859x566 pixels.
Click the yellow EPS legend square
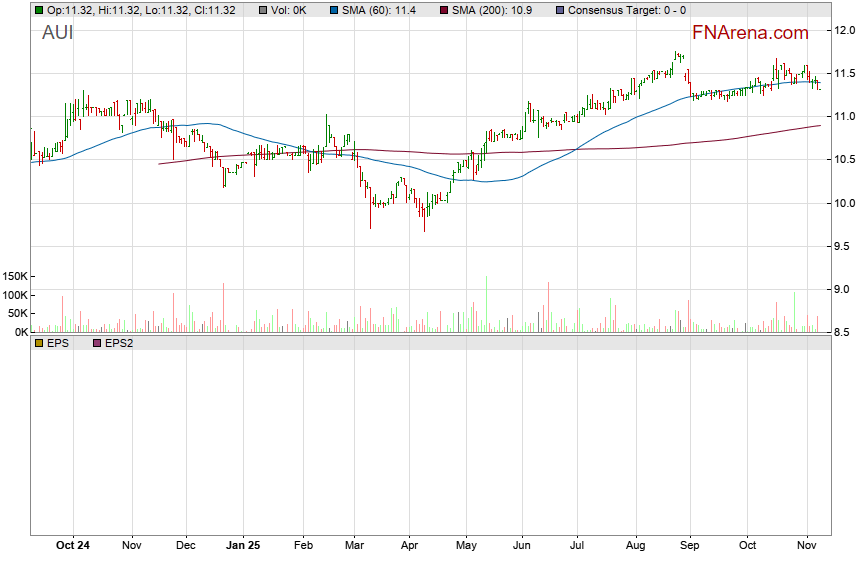[x=39, y=343]
